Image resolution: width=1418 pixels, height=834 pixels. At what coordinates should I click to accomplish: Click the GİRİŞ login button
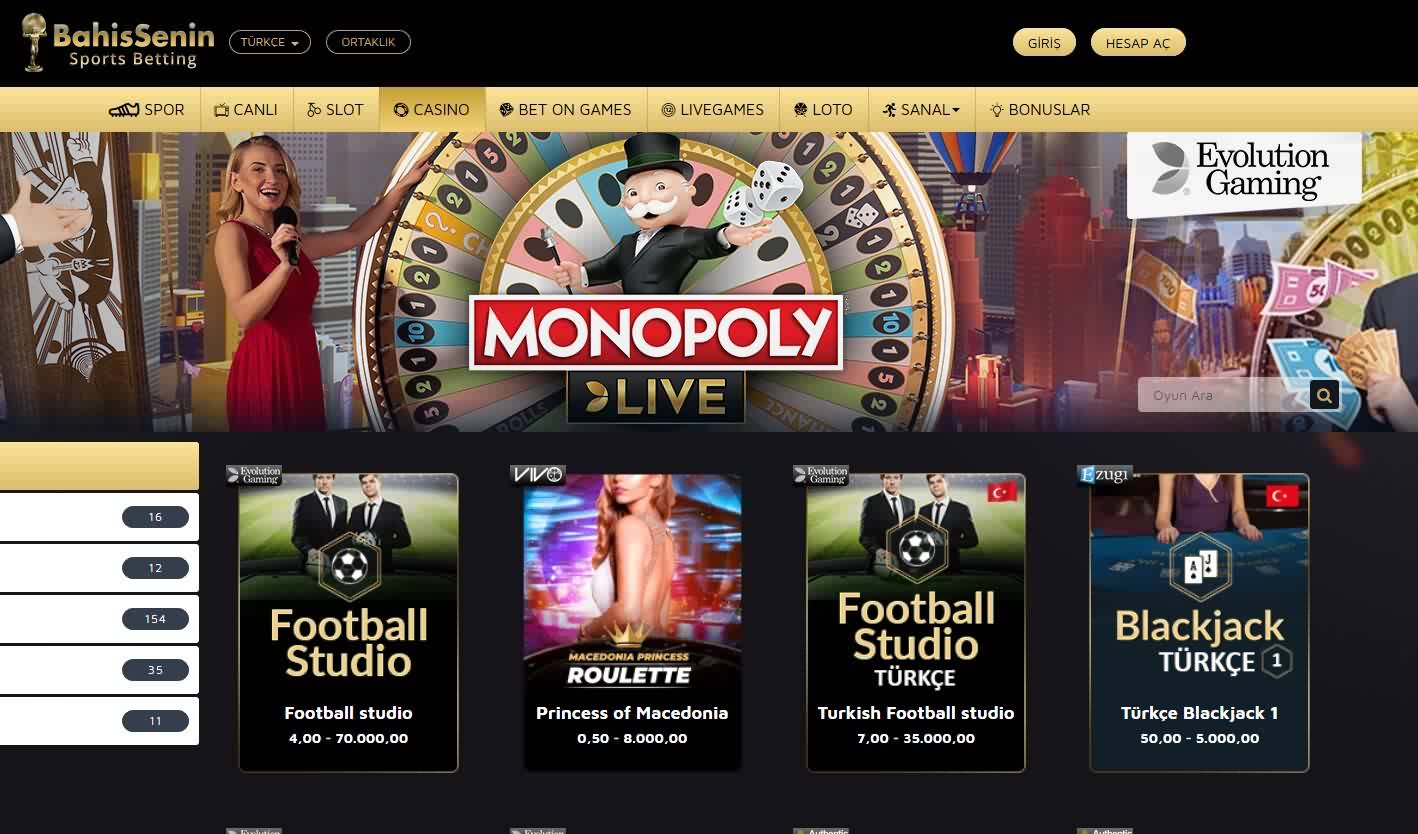pyautogui.click(x=1044, y=43)
